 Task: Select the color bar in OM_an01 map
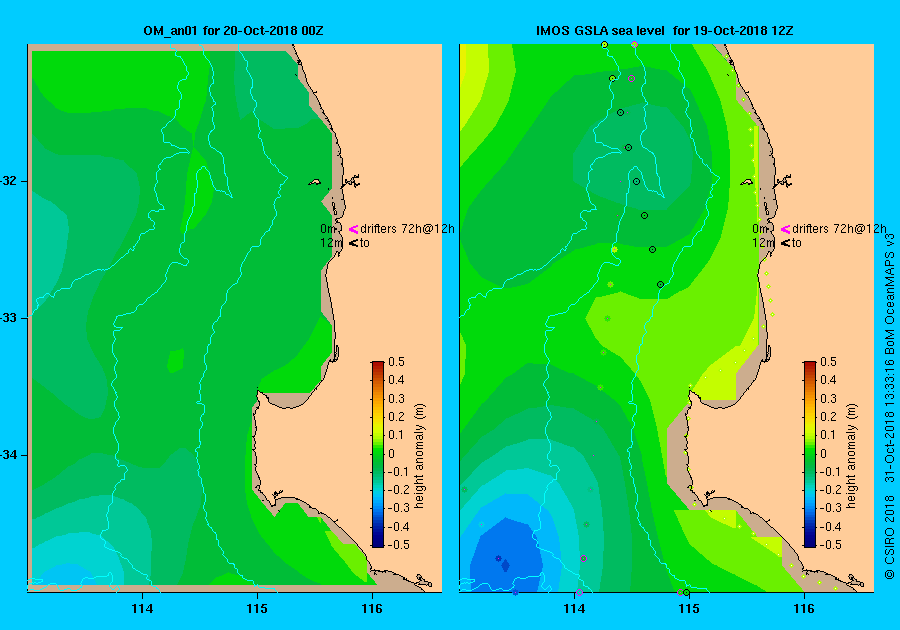(x=378, y=454)
